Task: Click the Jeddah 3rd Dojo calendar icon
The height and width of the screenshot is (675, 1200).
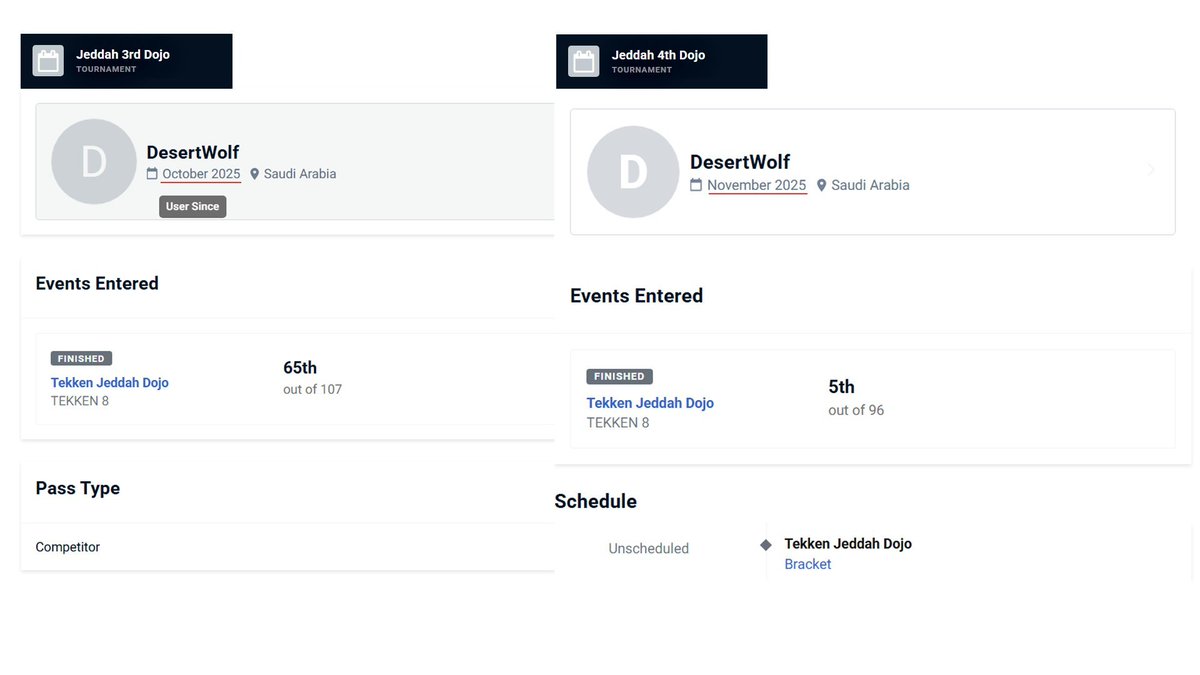Action: (x=48, y=61)
